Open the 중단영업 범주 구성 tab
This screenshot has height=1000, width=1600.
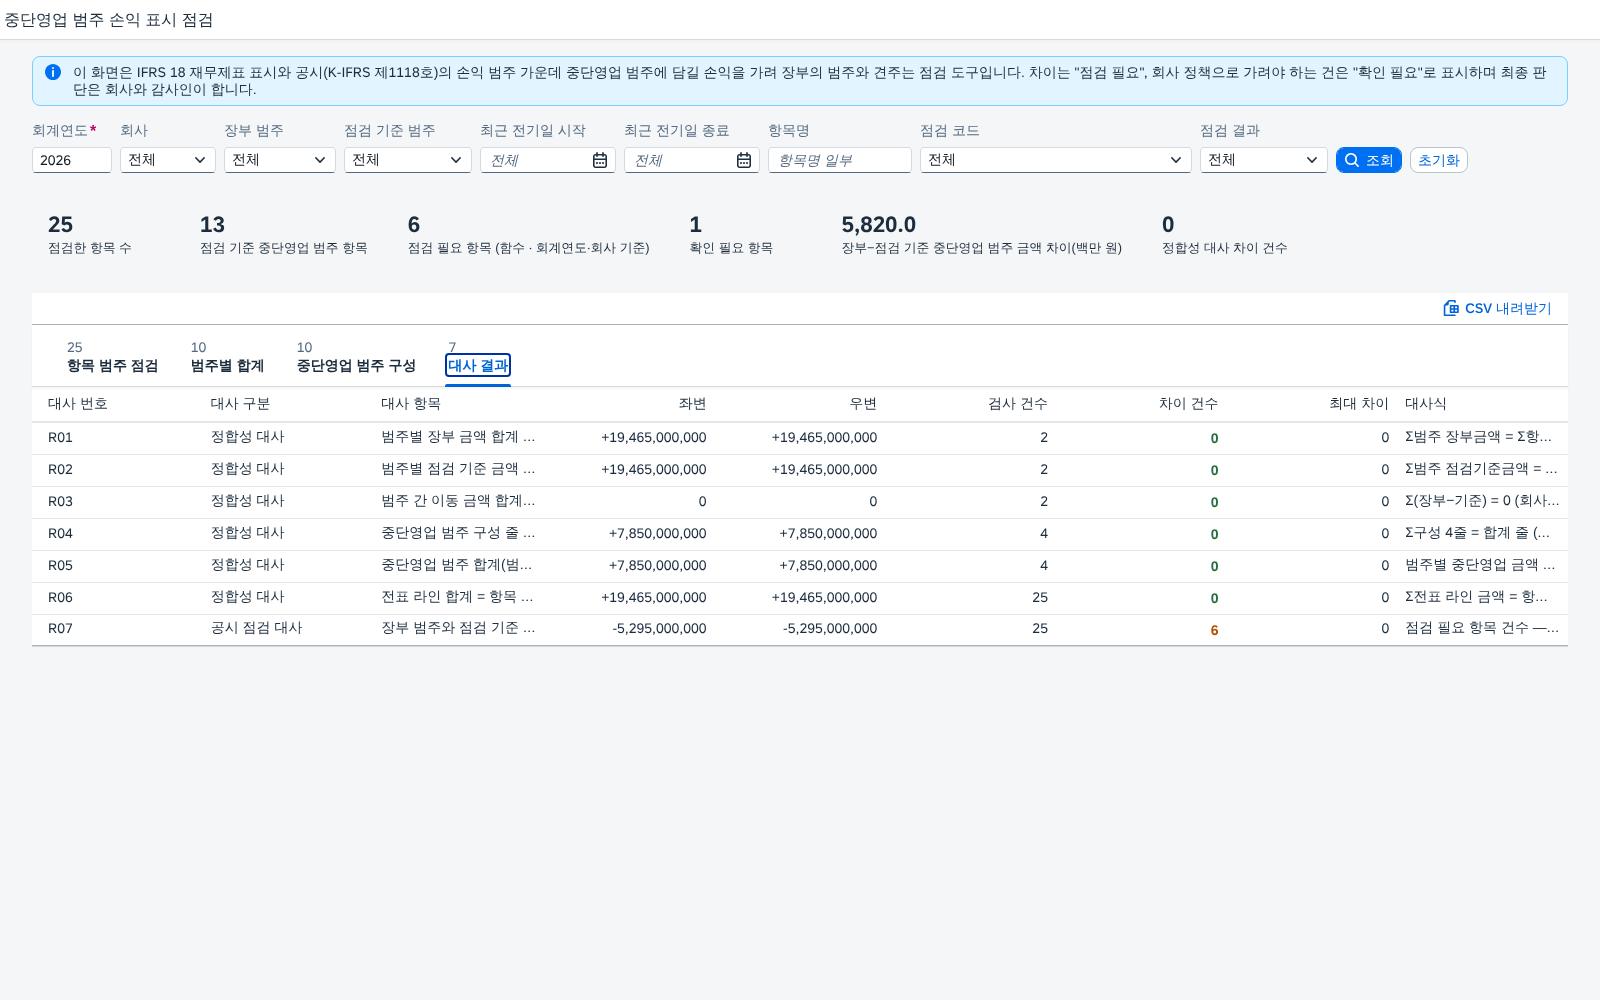point(356,358)
